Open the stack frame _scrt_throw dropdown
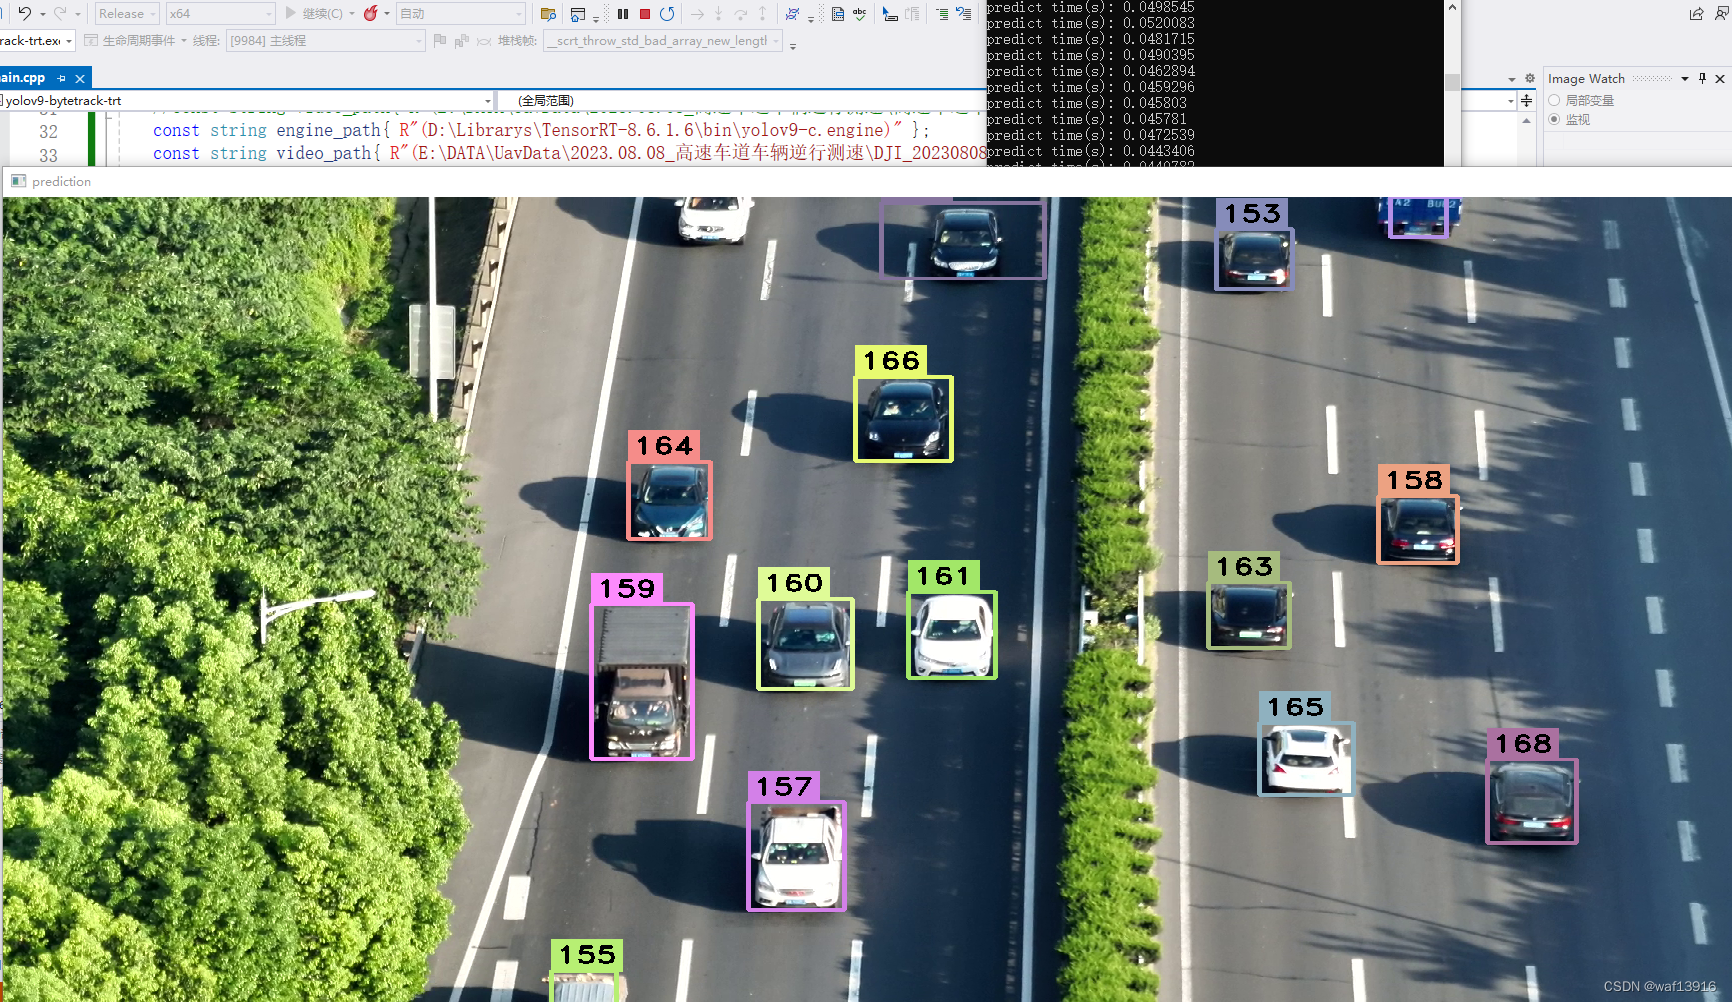The width and height of the screenshot is (1732, 1002). 663,41
